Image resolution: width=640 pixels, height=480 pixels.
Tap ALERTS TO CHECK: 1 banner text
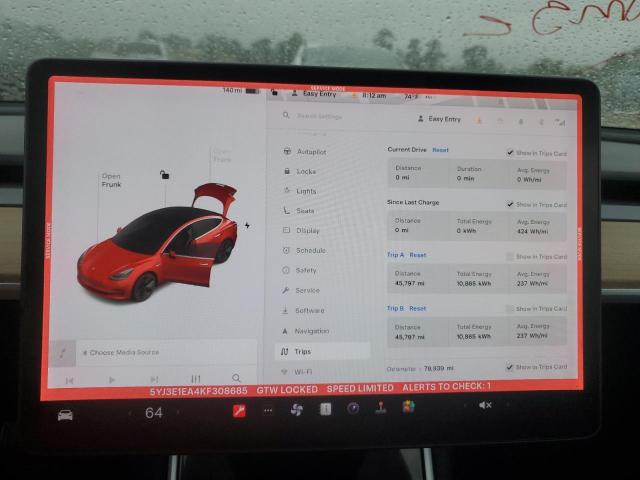447,387
